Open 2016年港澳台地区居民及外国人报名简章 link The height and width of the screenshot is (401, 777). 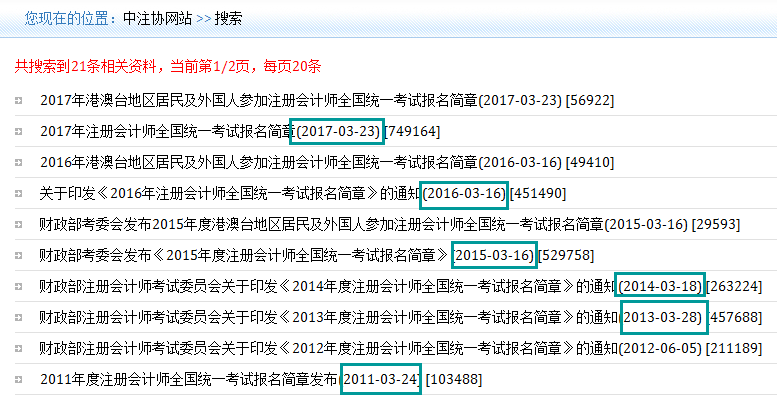(259, 162)
